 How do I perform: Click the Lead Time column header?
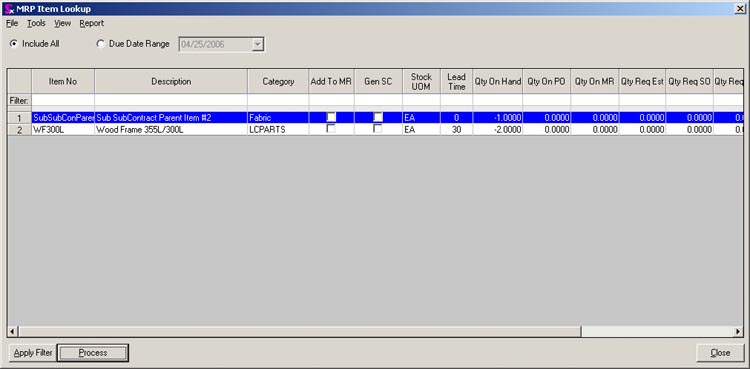(456, 82)
